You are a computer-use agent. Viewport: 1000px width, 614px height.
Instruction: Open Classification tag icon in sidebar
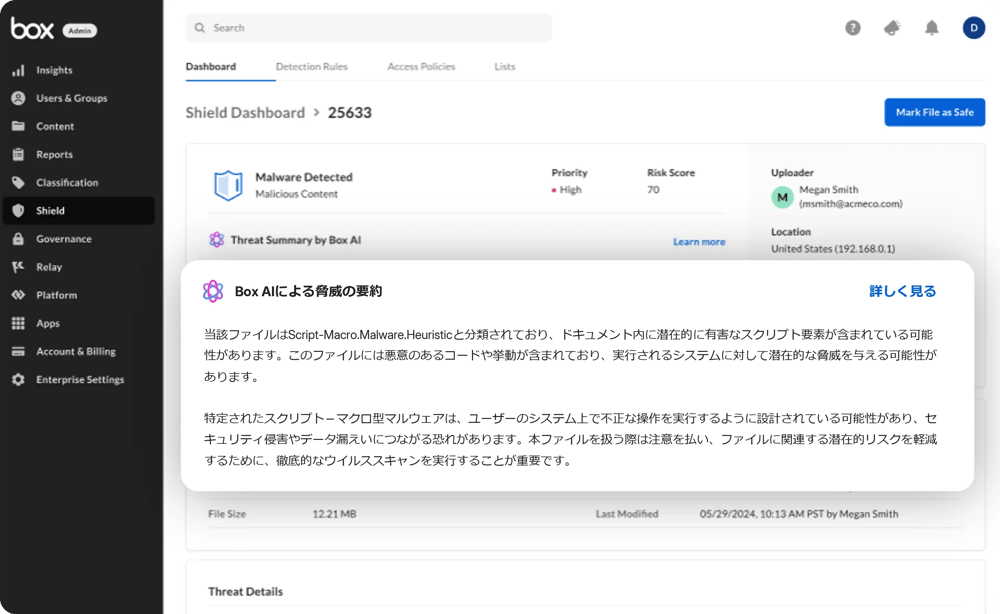click(x=18, y=183)
